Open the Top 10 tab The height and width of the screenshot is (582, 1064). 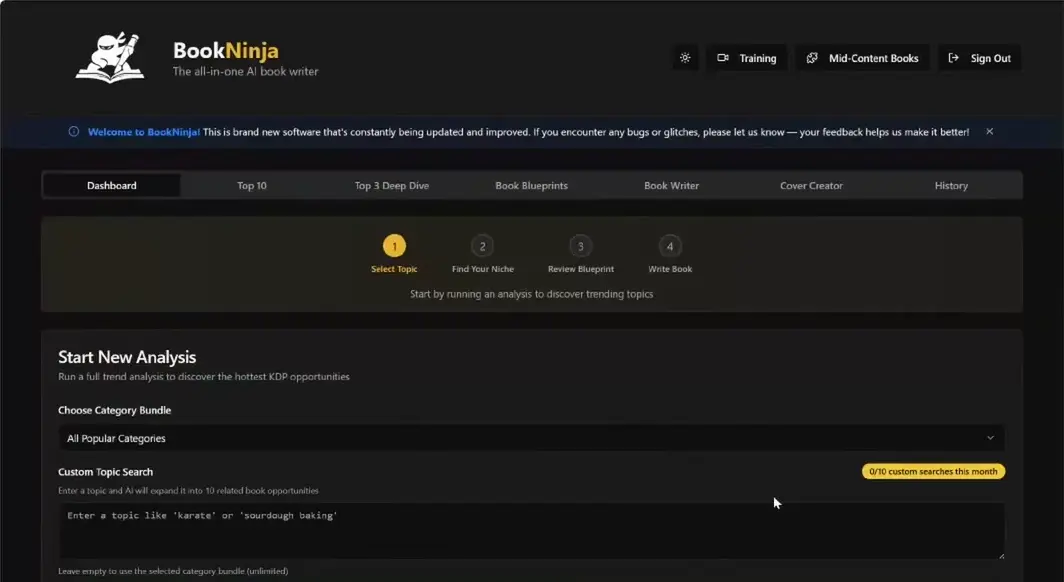pos(252,185)
